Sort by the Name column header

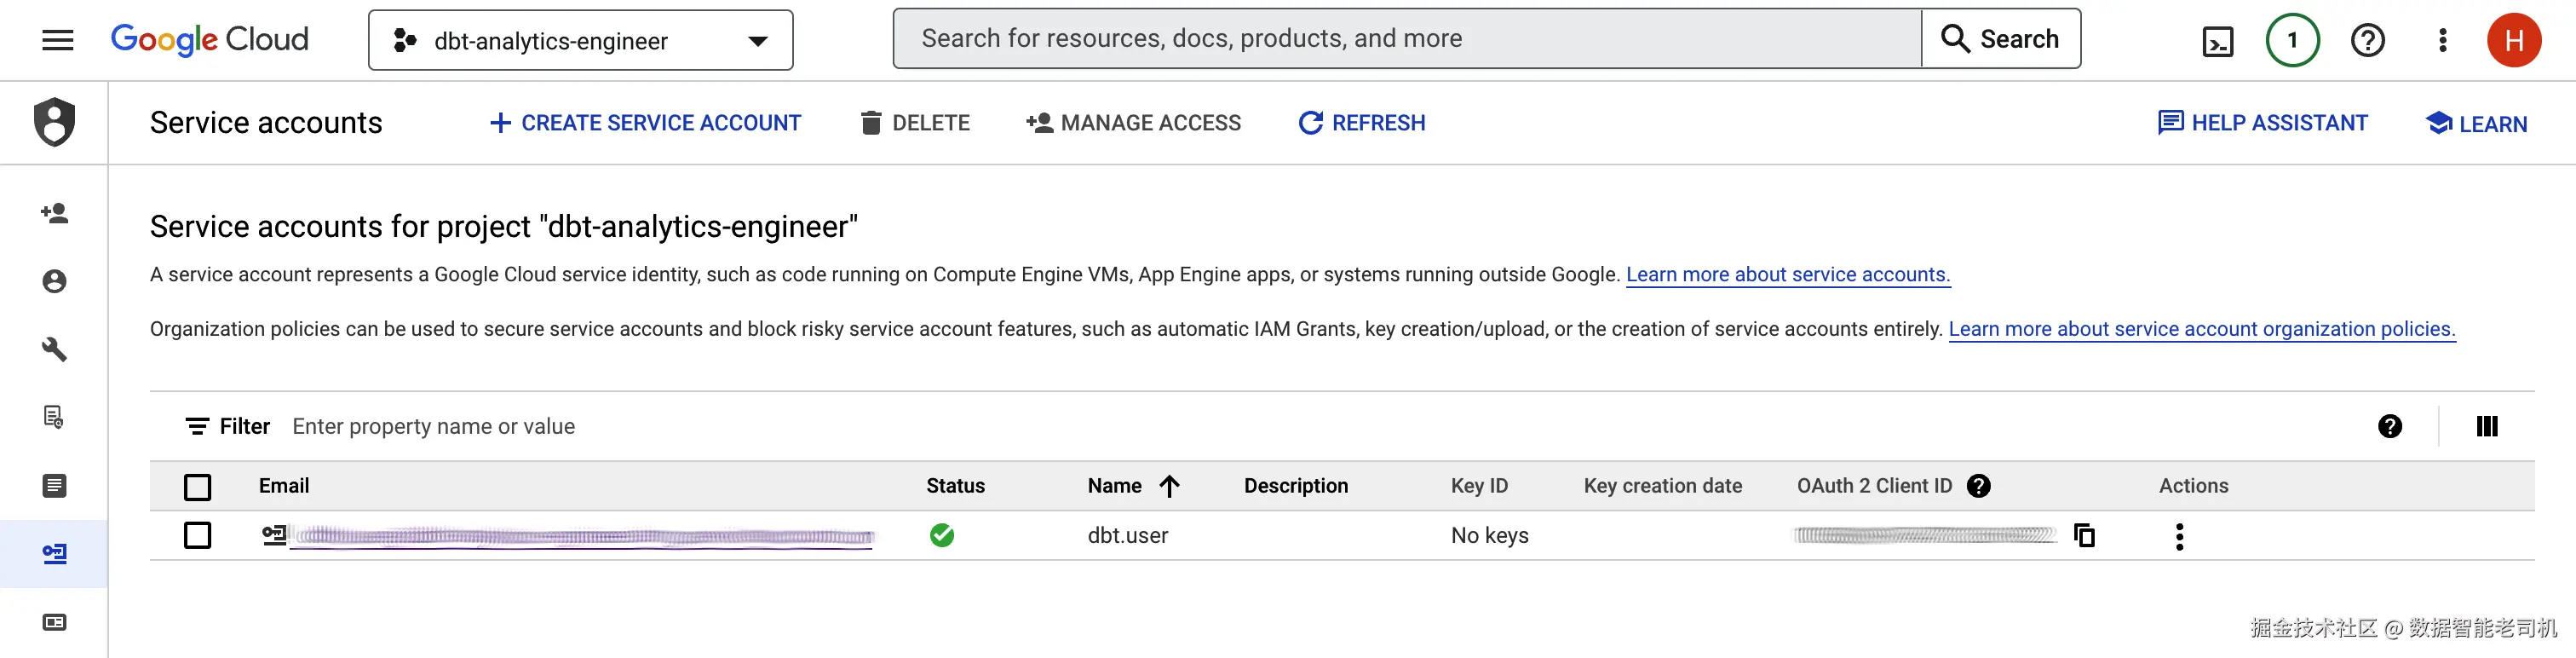[x=1114, y=486]
